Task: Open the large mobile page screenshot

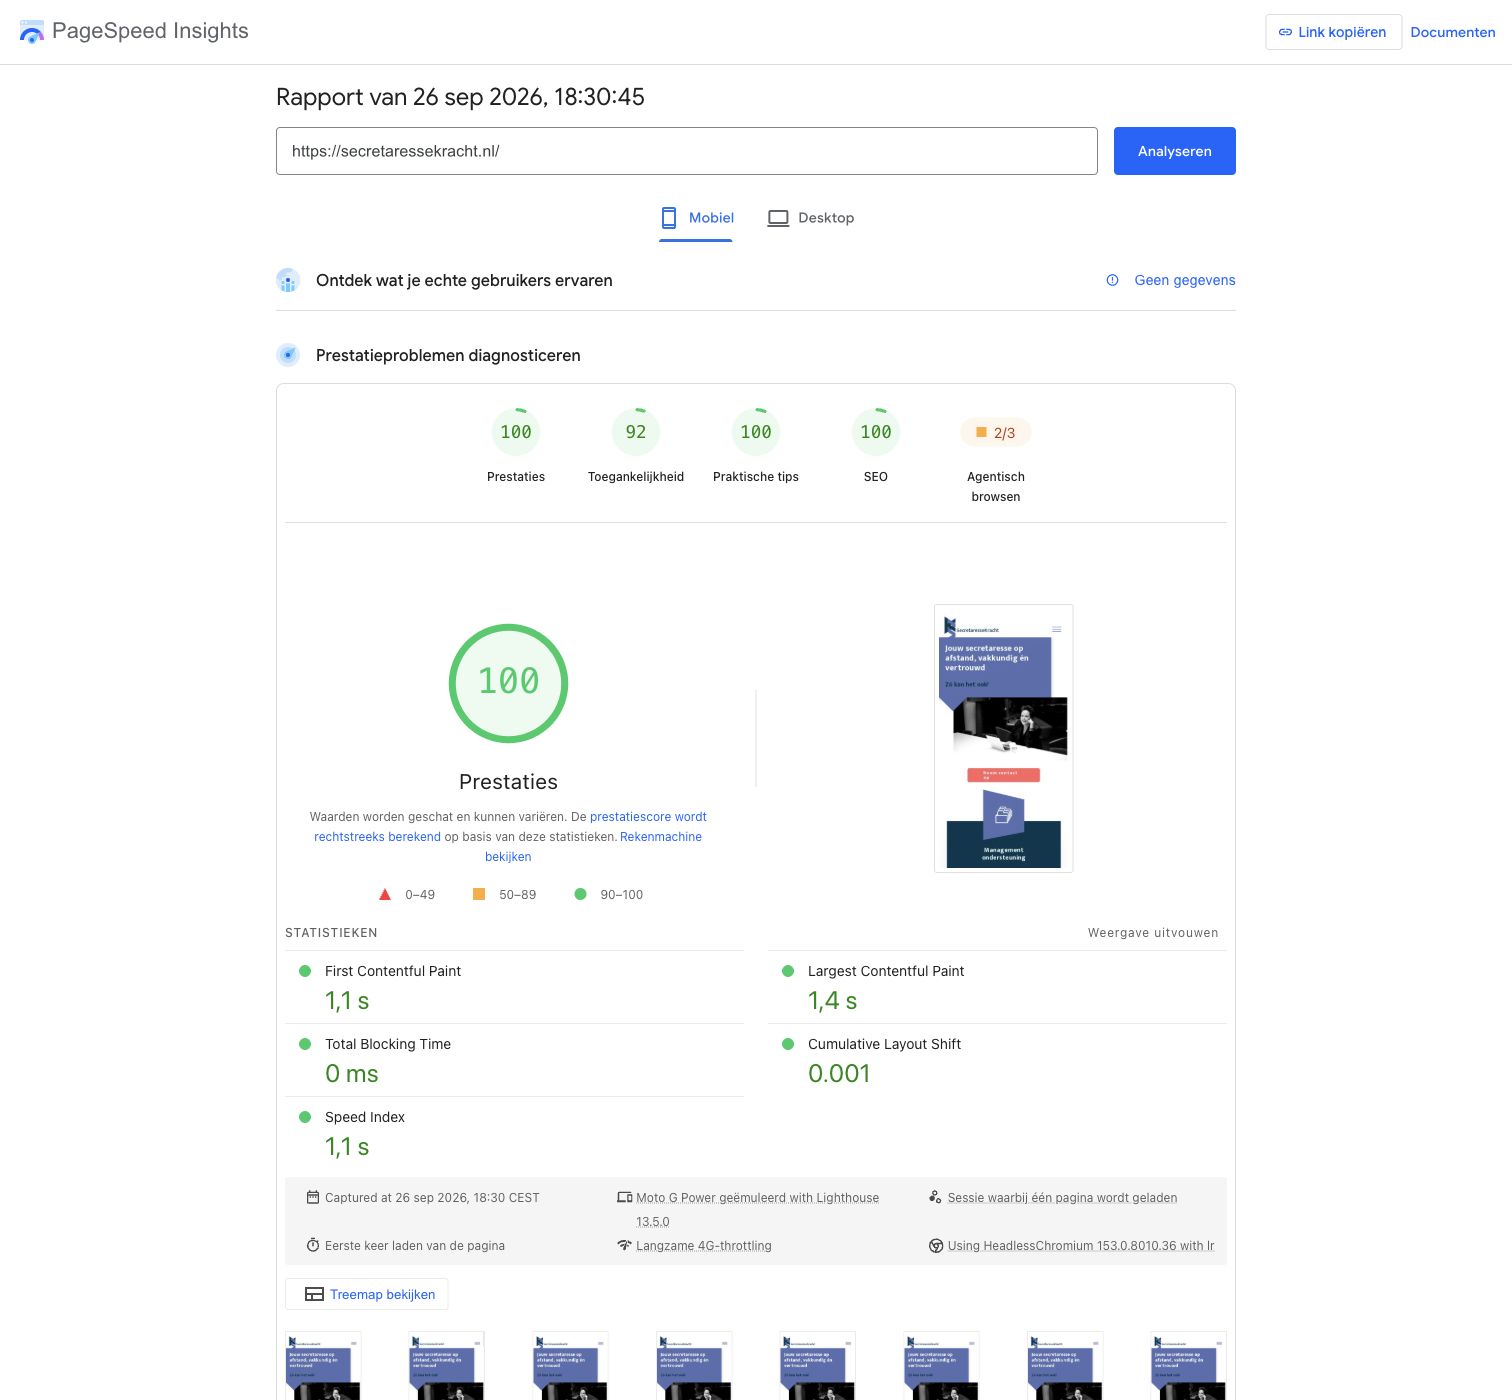Action: point(1003,738)
